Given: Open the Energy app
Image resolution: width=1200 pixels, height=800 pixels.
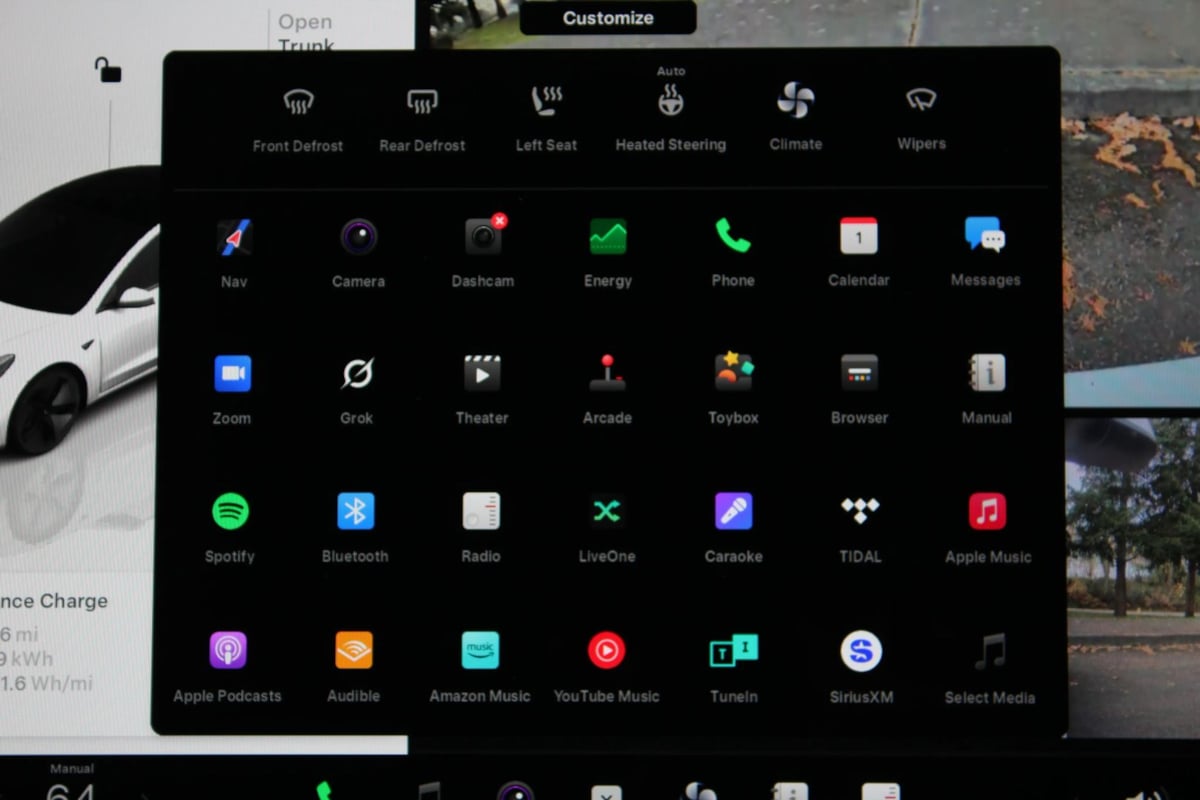Looking at the screenshot, I should click(x=608, y=238).
